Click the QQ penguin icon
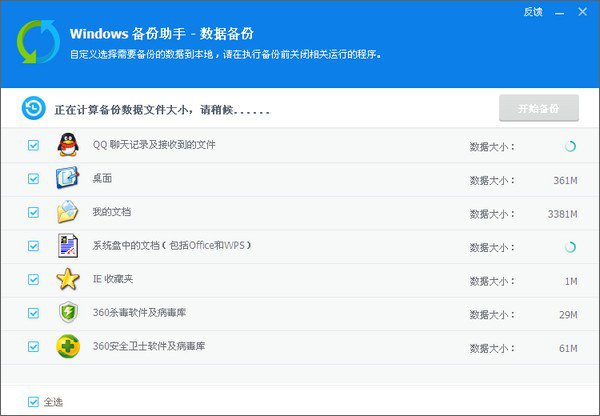 click(68, 145)
